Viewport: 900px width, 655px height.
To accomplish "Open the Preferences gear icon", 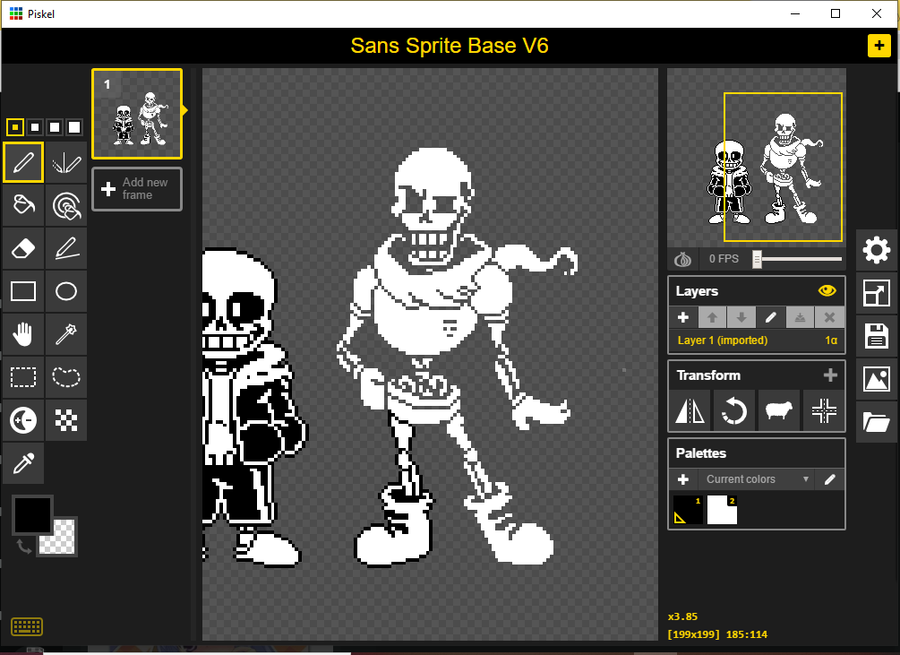I will pyautogui.click(x=876, y=250).
